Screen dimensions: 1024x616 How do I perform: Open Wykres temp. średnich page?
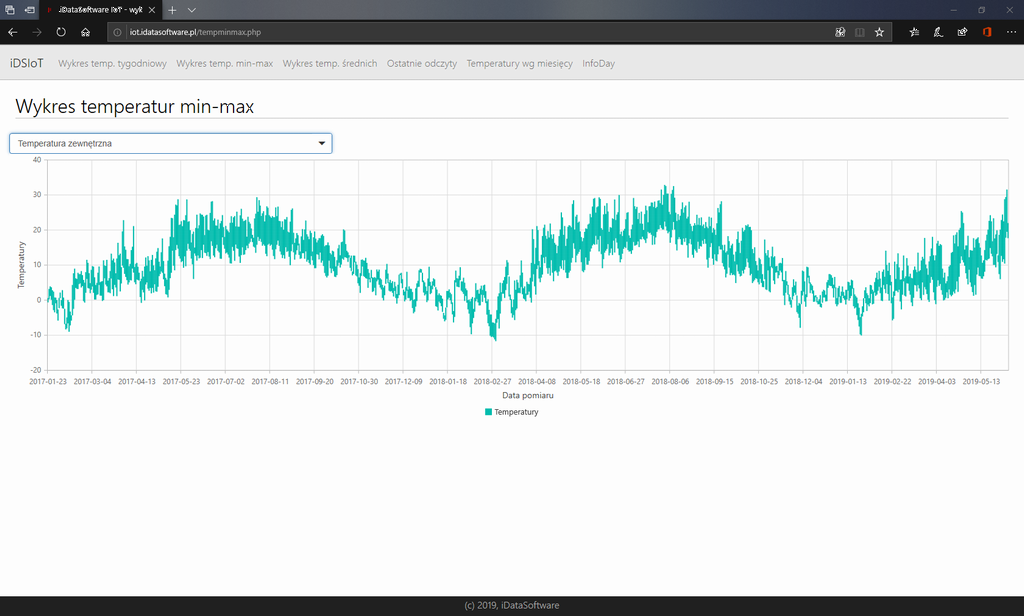[x=330, y=63]
